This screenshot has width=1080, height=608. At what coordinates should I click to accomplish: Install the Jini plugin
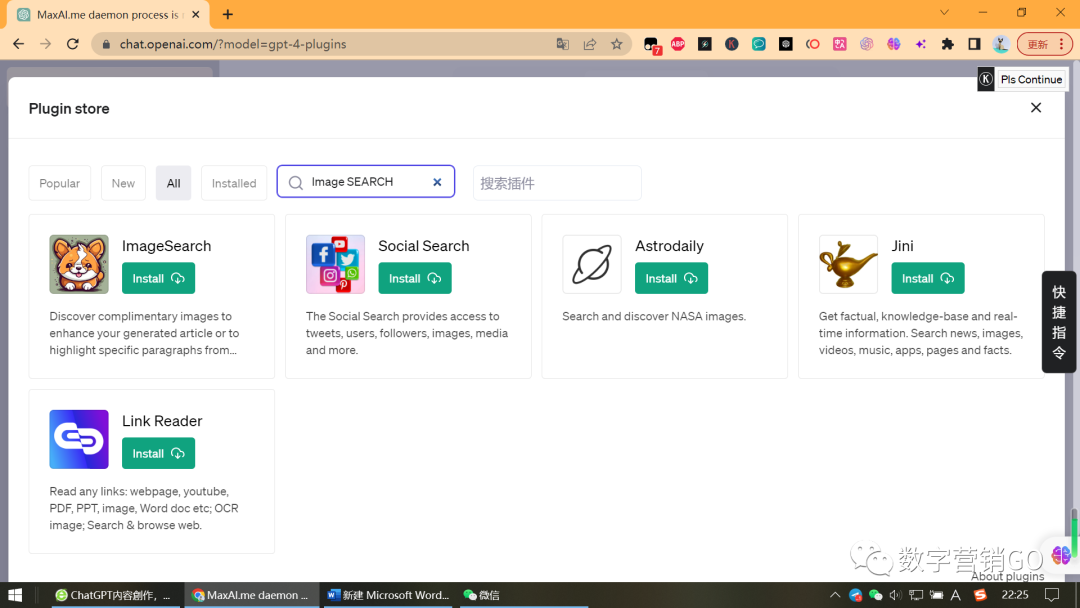[x=928, y=278]
